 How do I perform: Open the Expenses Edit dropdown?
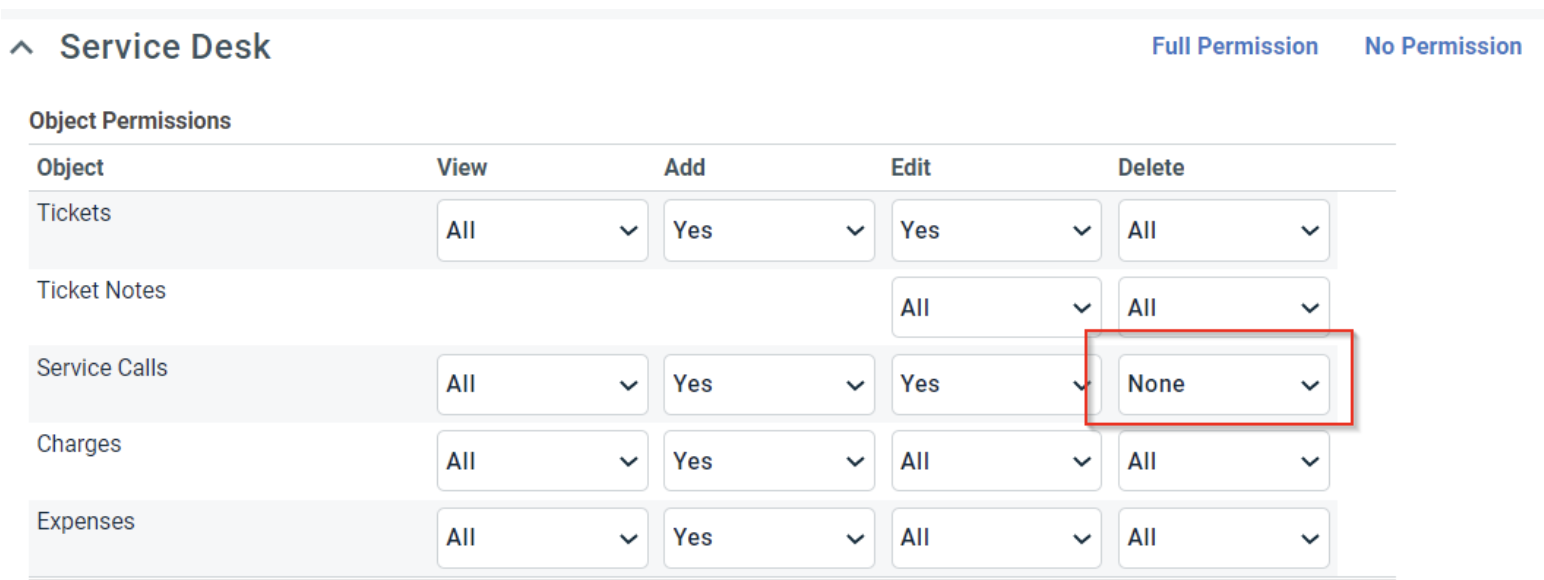pos(995,538)
